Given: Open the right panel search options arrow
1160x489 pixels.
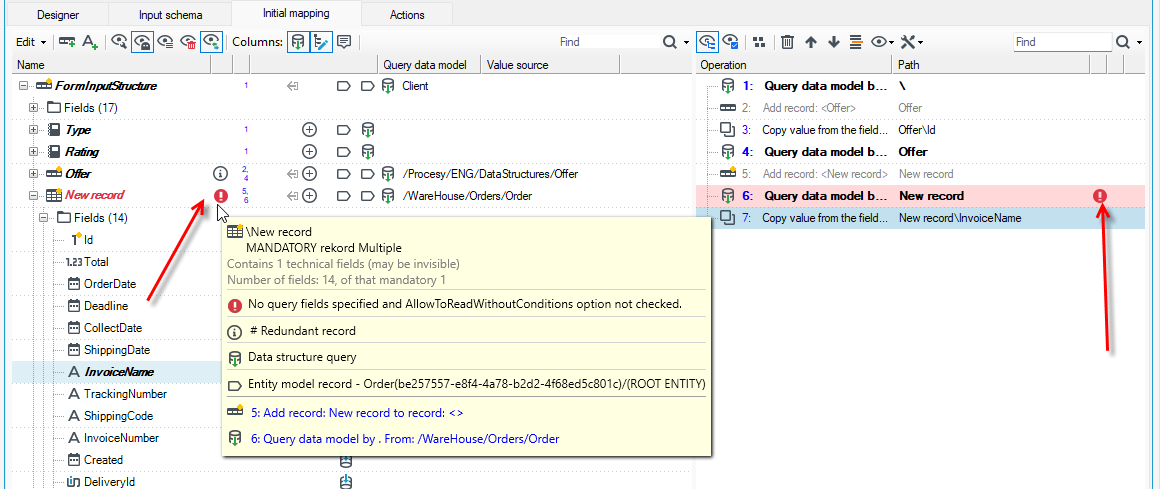Looking at the screenshot, I should [x=1139, y=42].
